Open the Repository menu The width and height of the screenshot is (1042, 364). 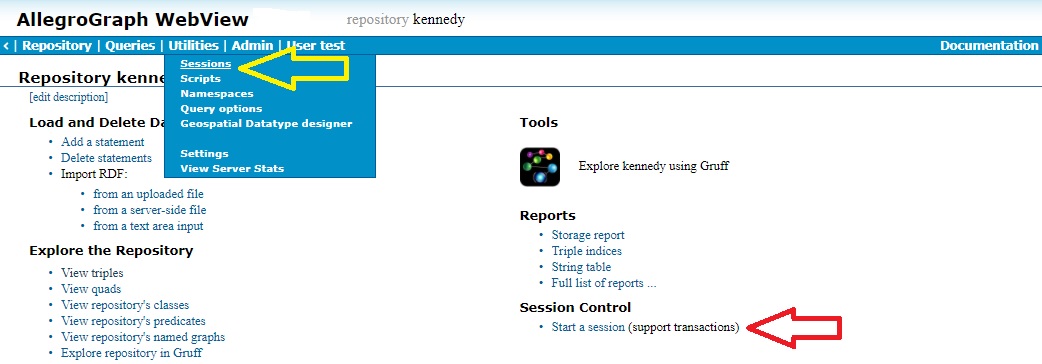56,46
